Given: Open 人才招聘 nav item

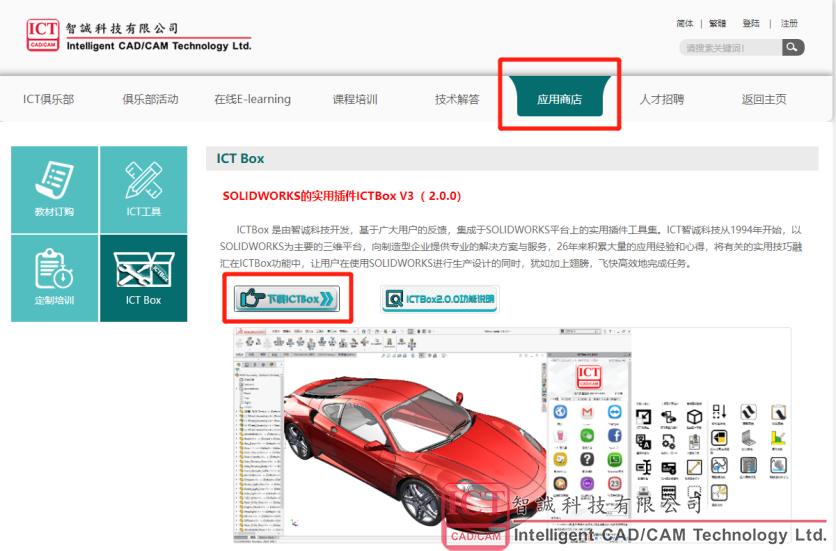Looking at the screenshot, I should click(x=662, y=99).
